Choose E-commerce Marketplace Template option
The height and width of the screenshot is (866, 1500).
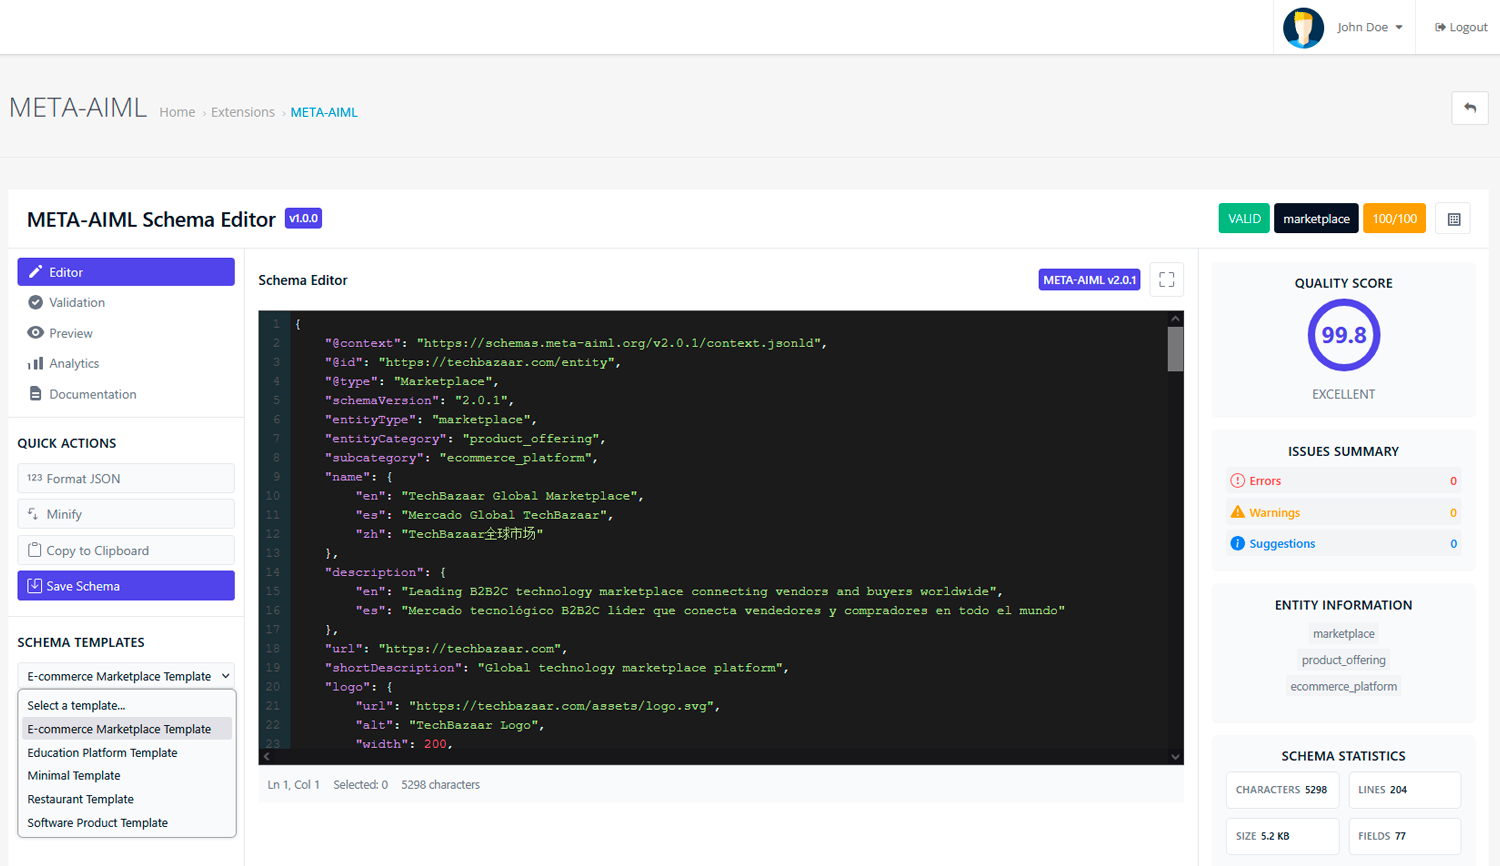coord(127,729)
